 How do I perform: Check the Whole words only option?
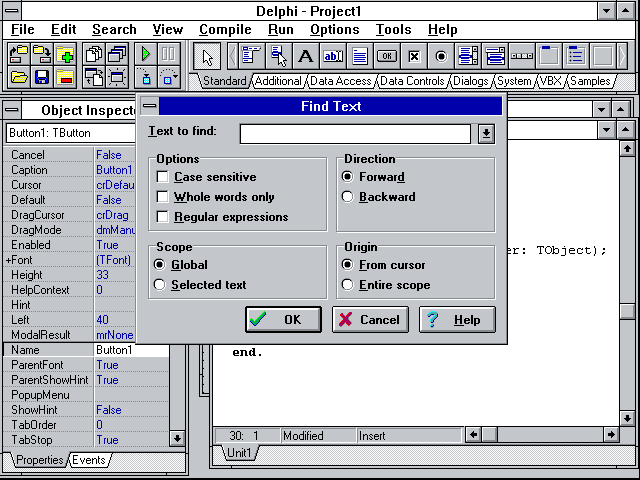point(163,197)
